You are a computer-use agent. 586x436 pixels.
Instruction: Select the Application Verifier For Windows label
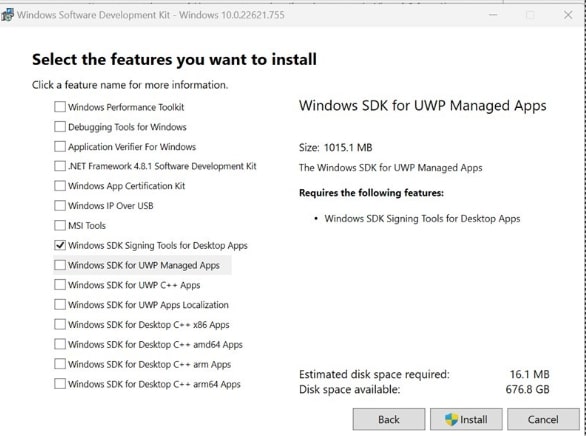coord(132,147)
